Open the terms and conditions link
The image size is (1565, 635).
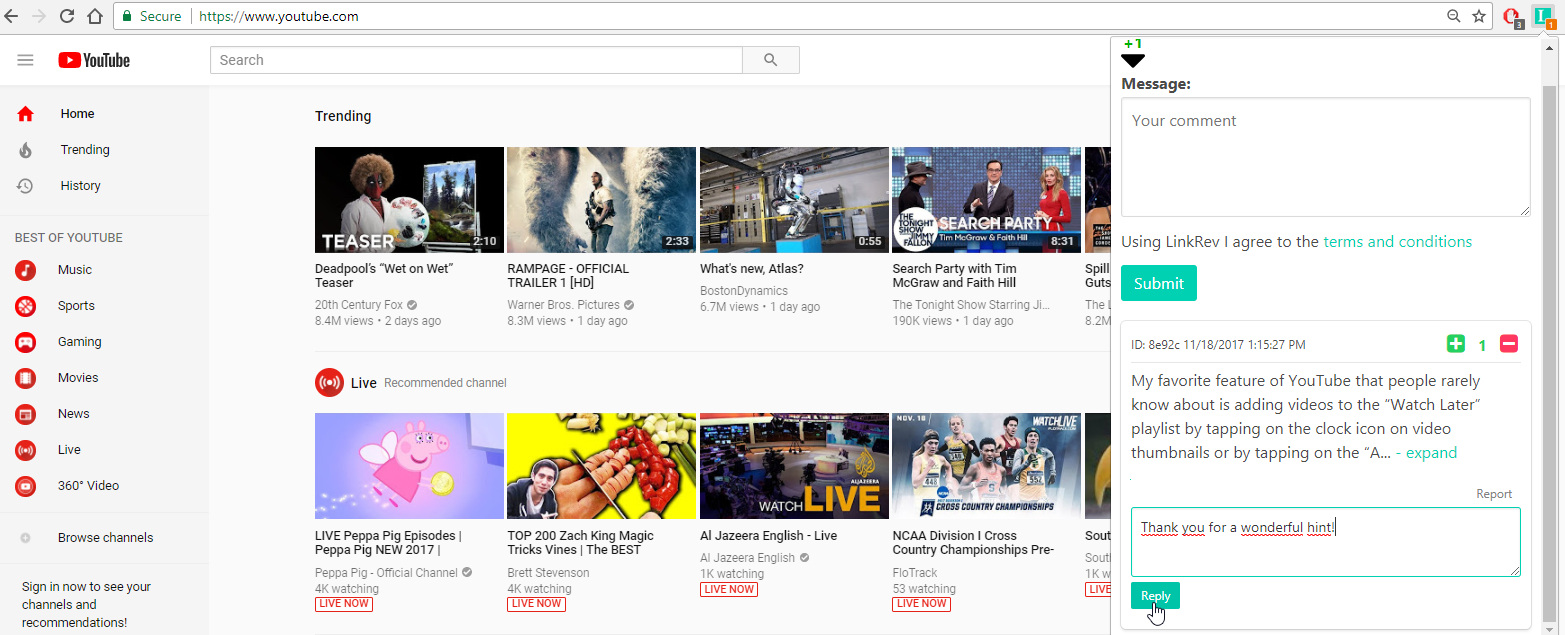(1397, 242)
